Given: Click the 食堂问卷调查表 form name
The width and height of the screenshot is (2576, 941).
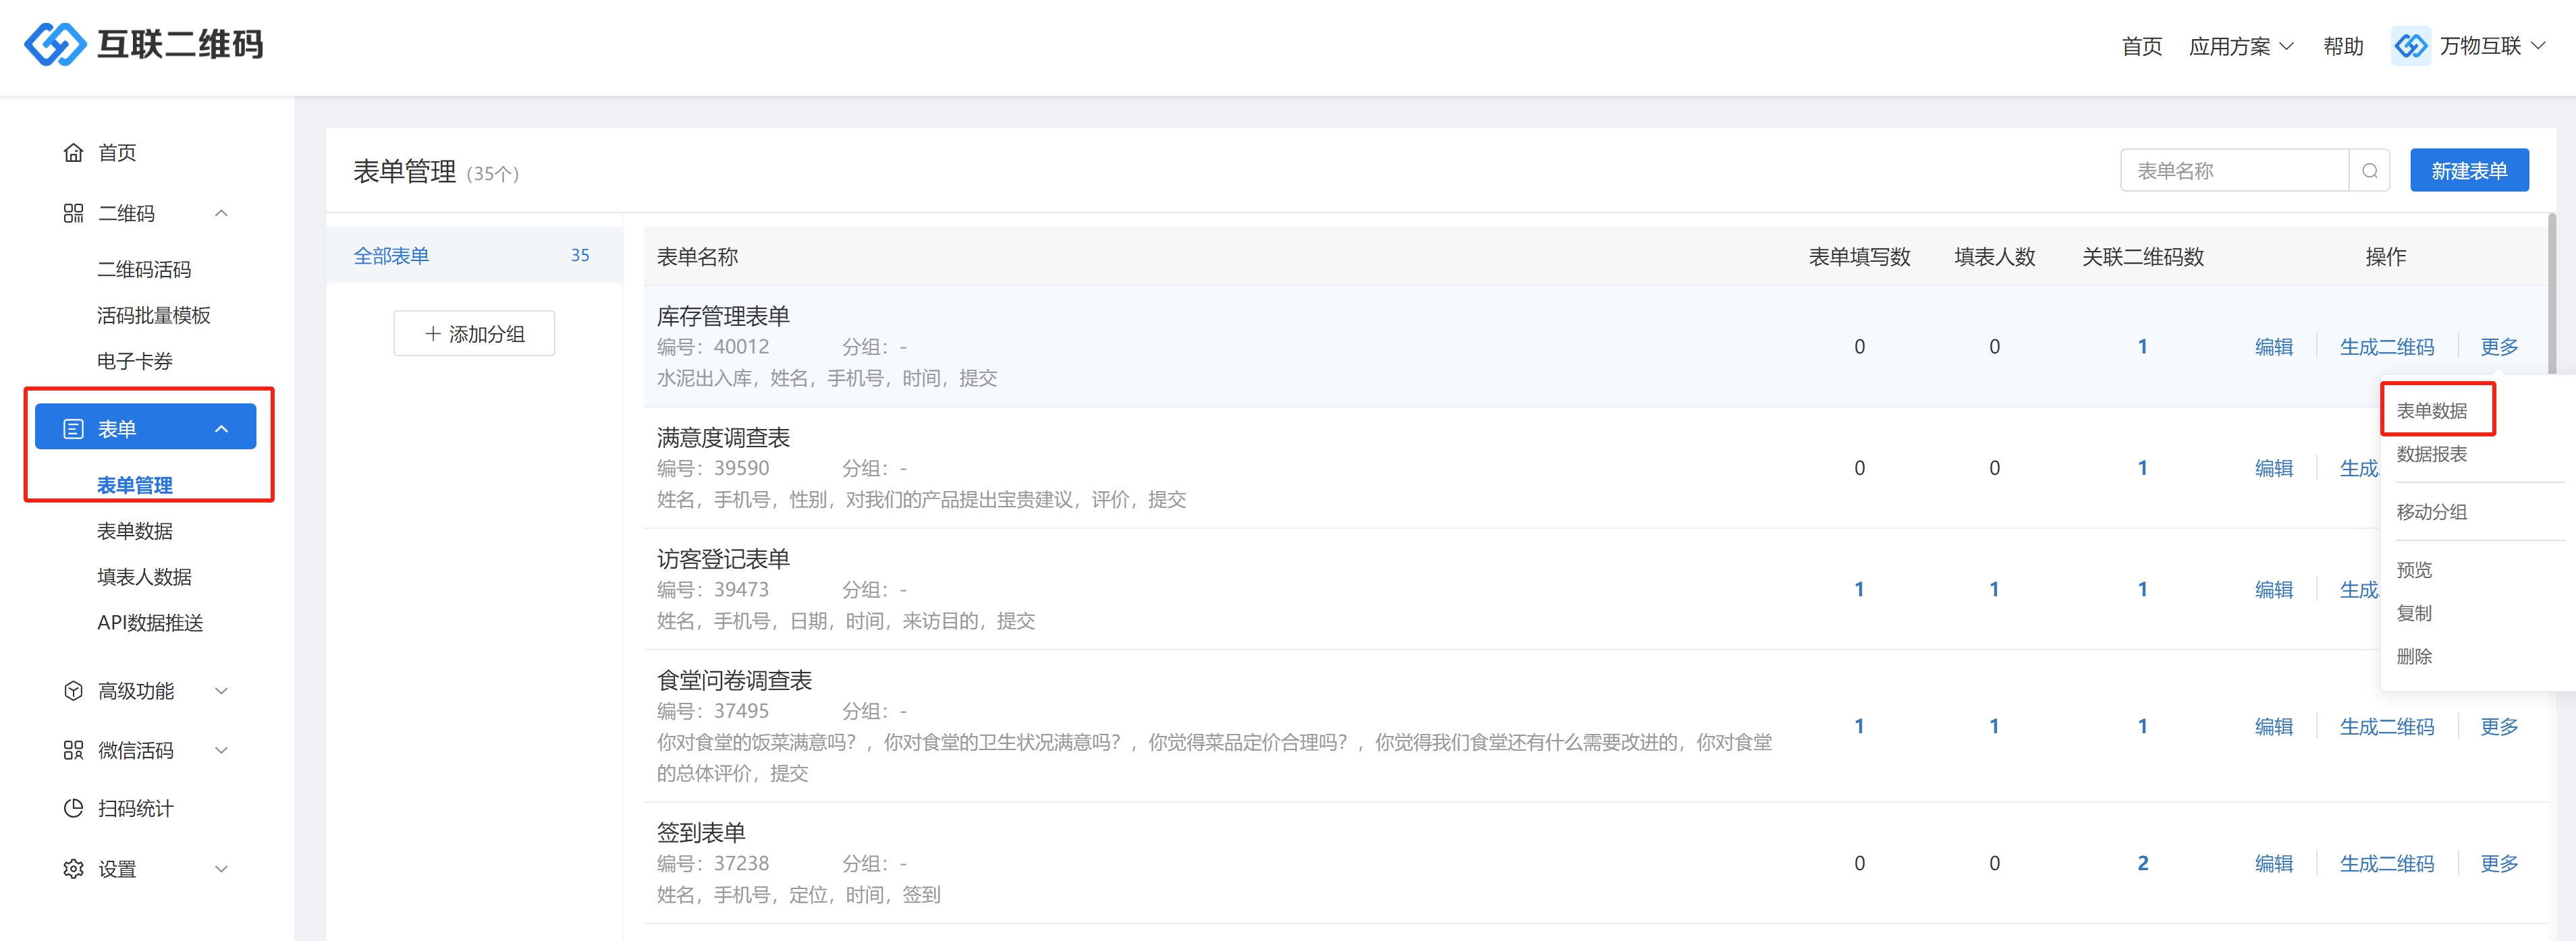Looking at the screenshot, I should click(x=734, y=681).
